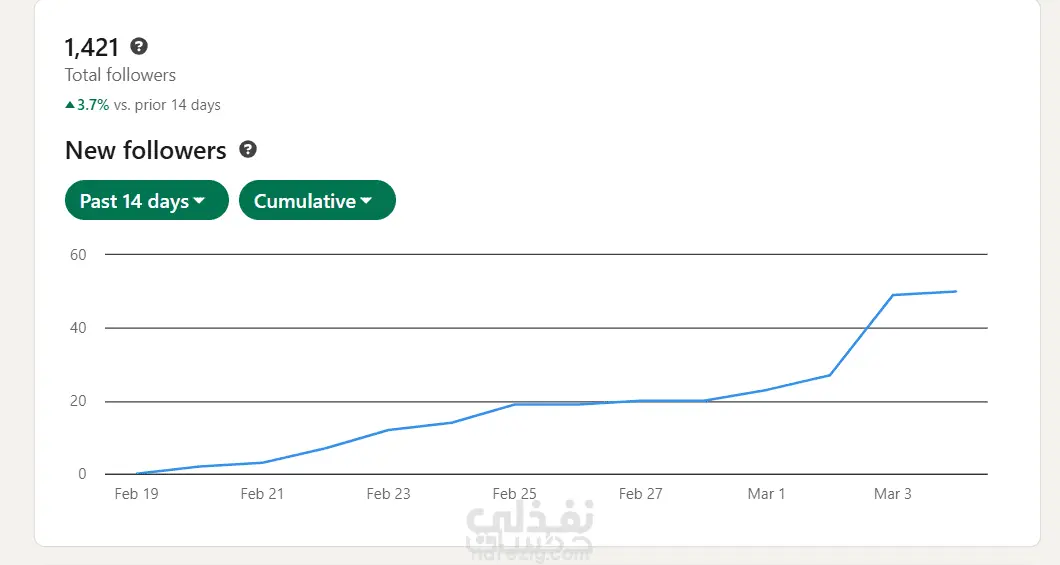
Task: Open the Cumulative dropdown
Action: [317, 200]
